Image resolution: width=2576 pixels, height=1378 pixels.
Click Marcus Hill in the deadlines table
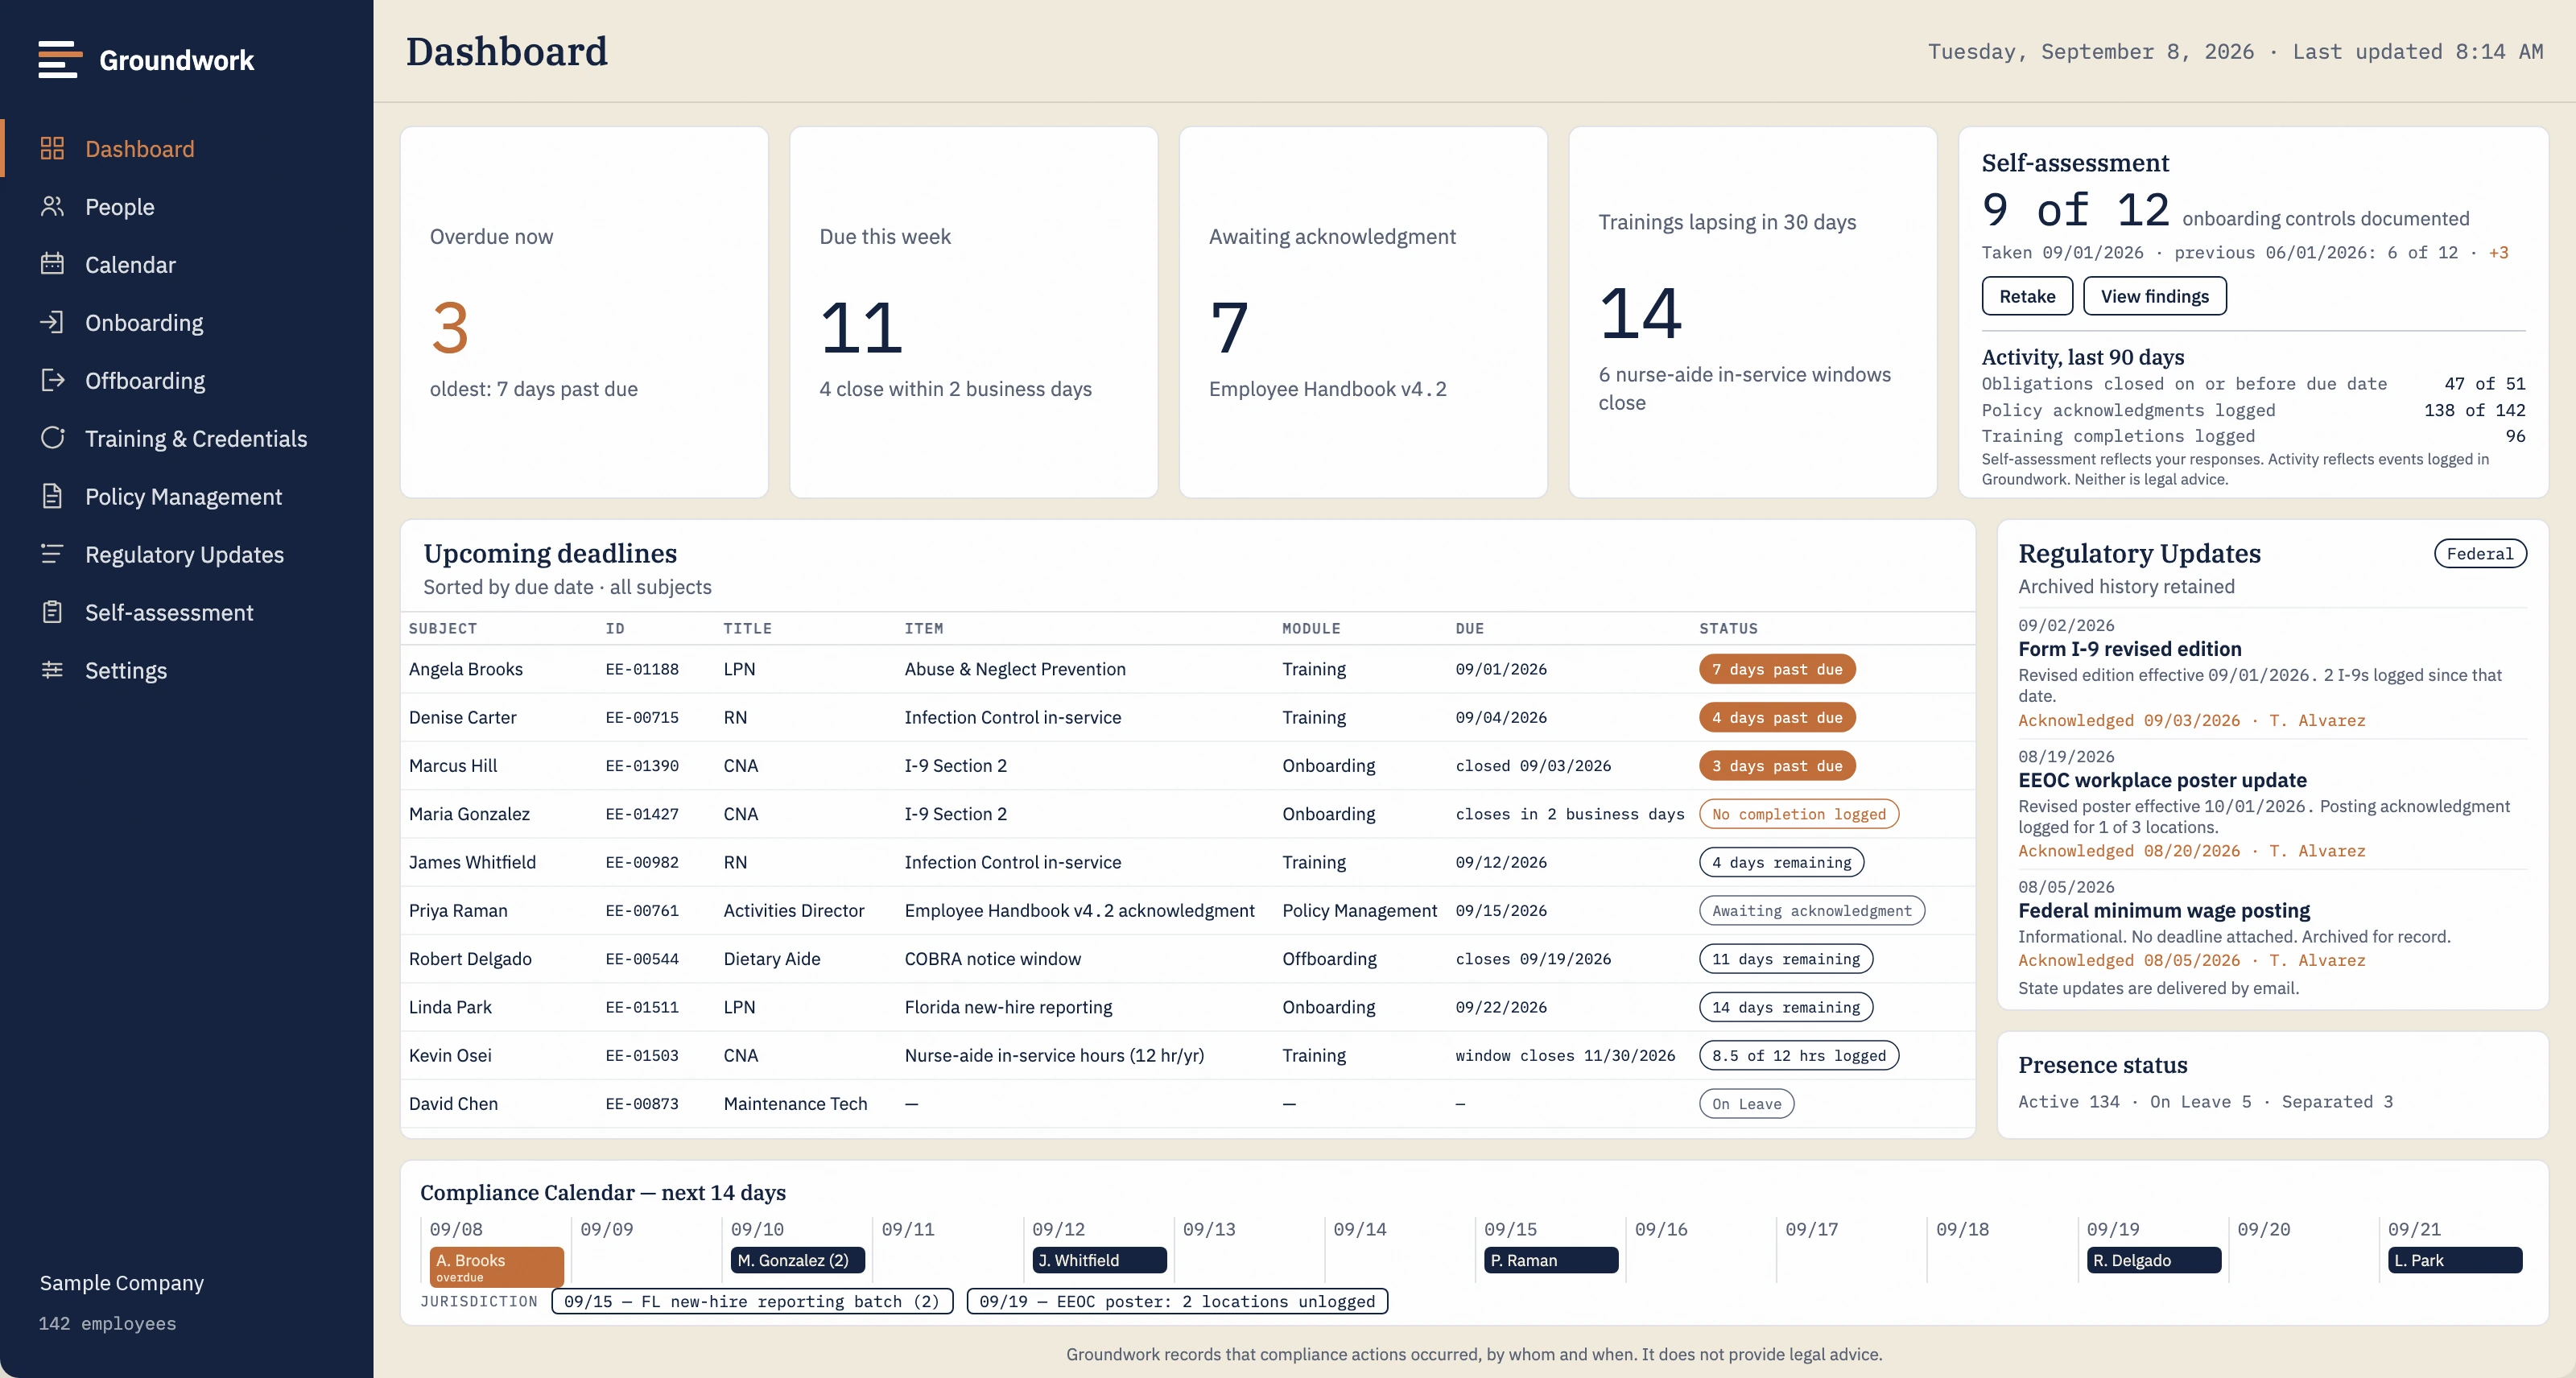point(452,766)
